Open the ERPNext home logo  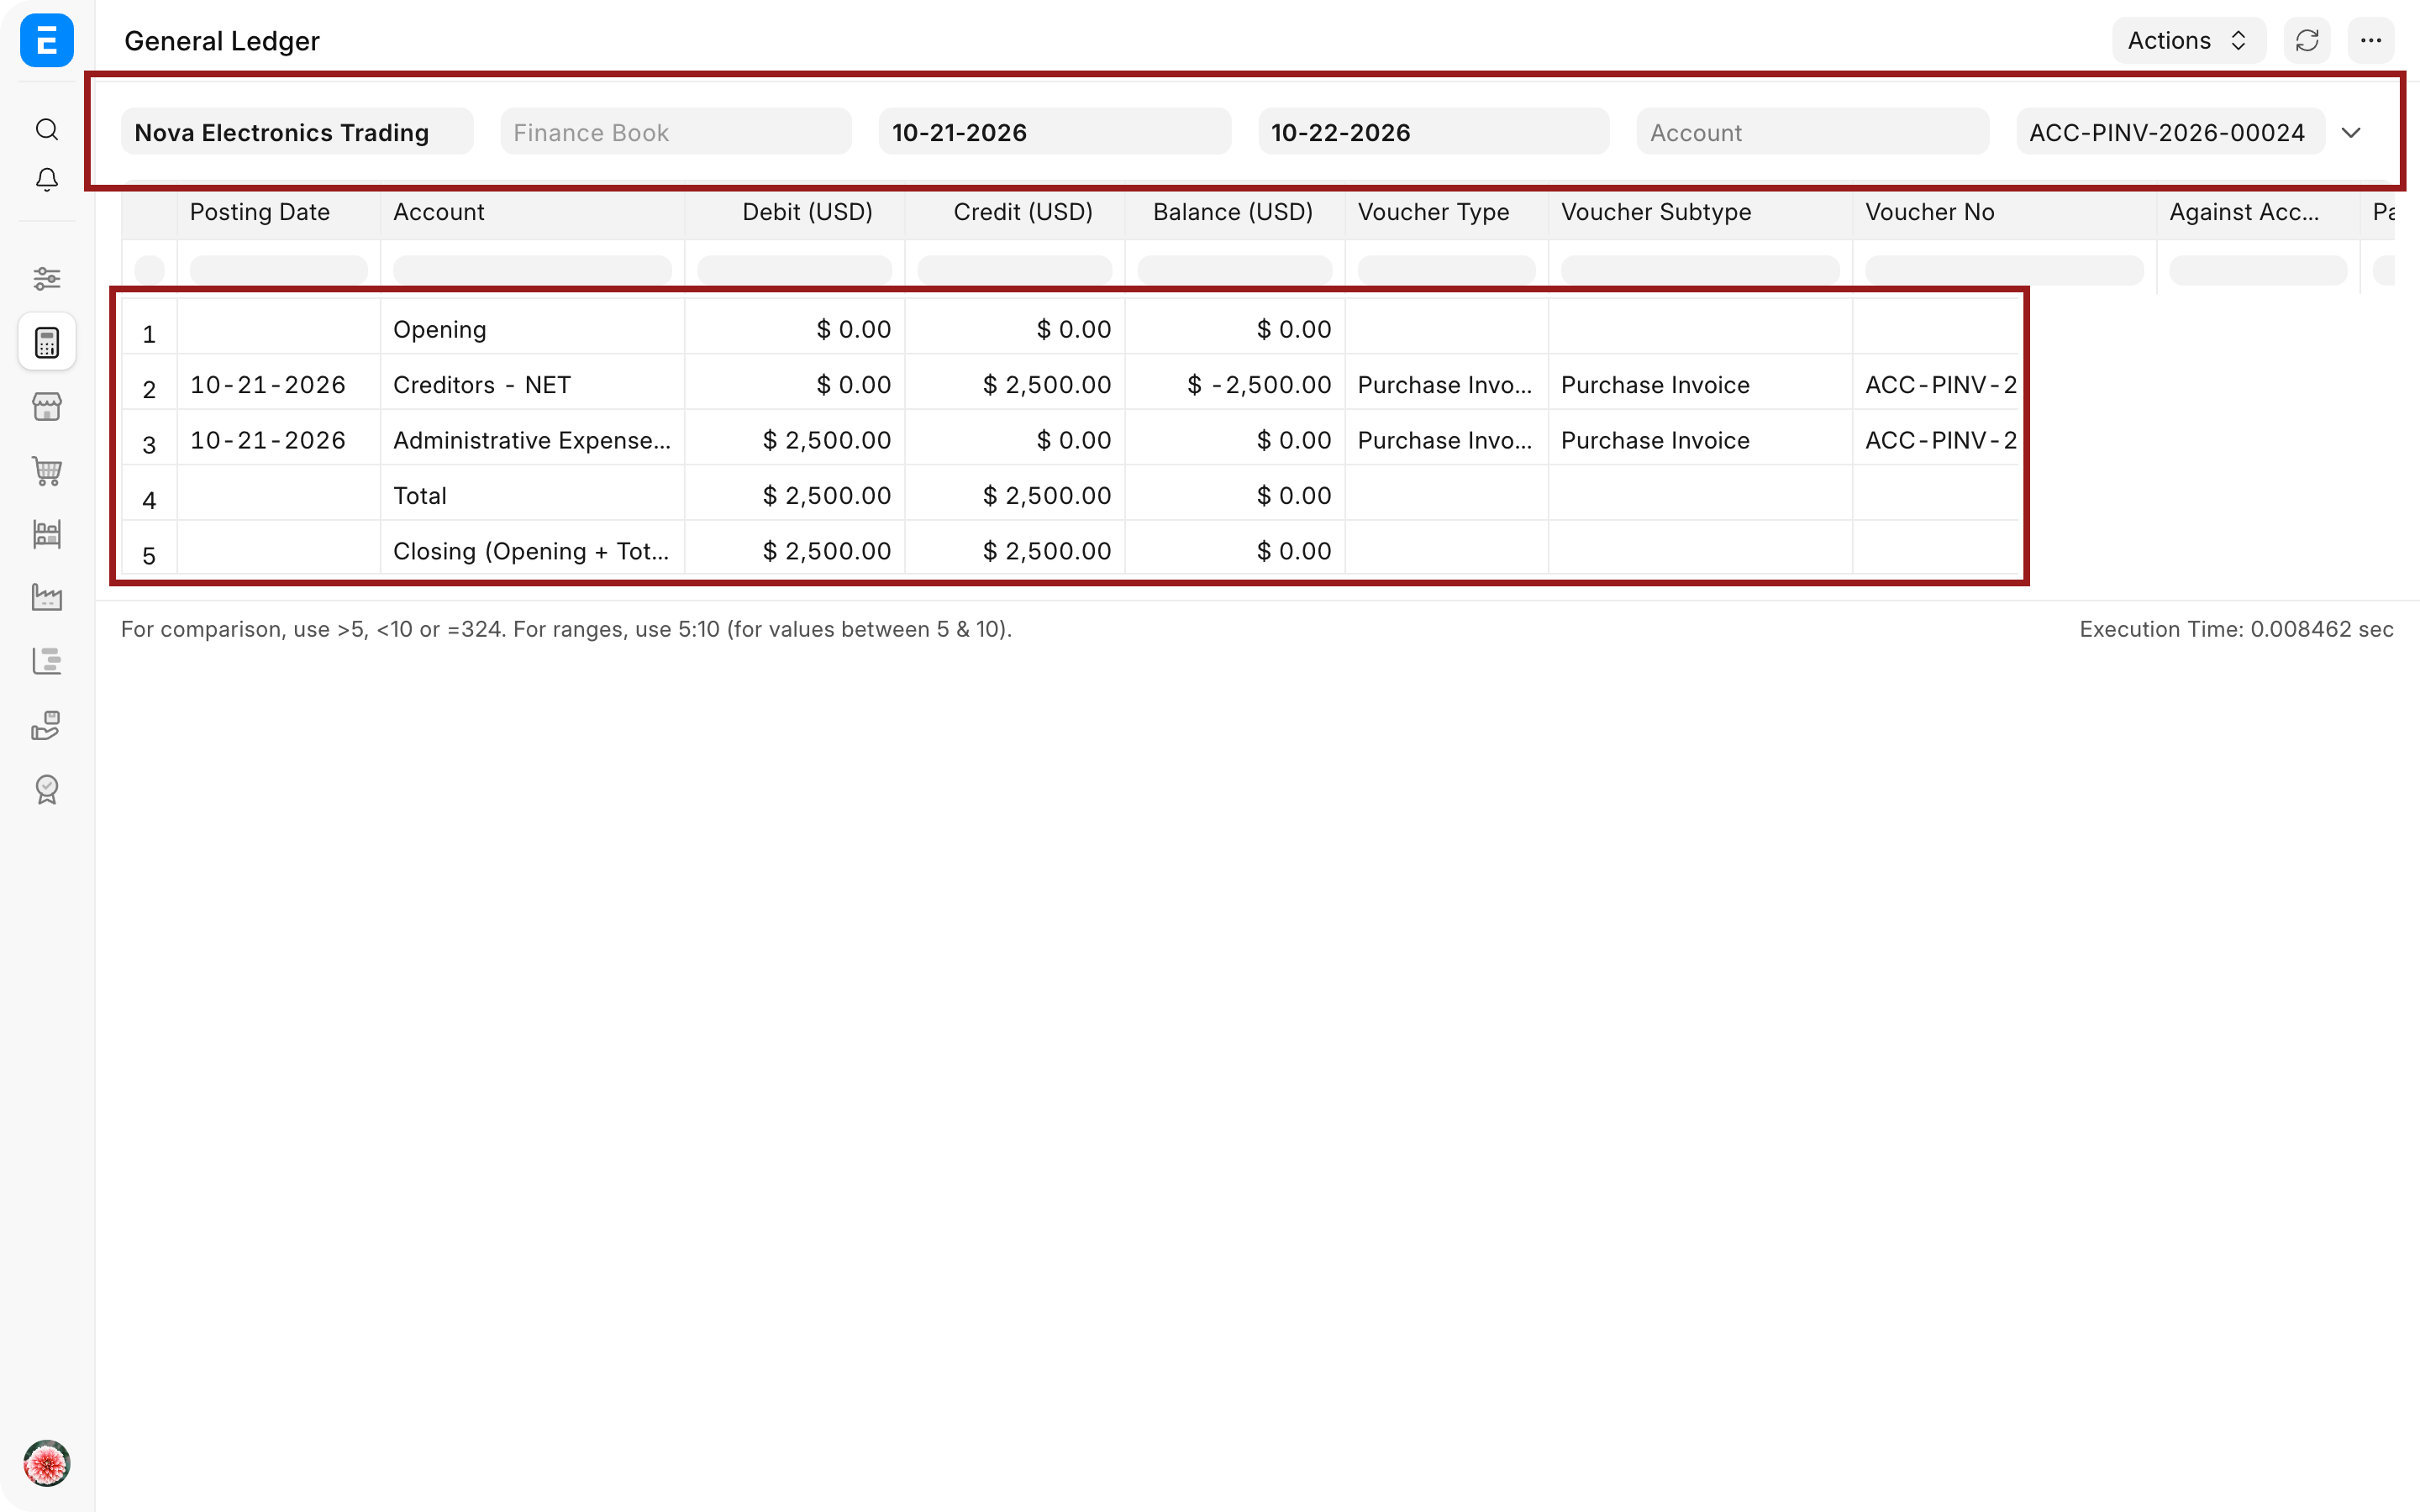coord(46,41)
